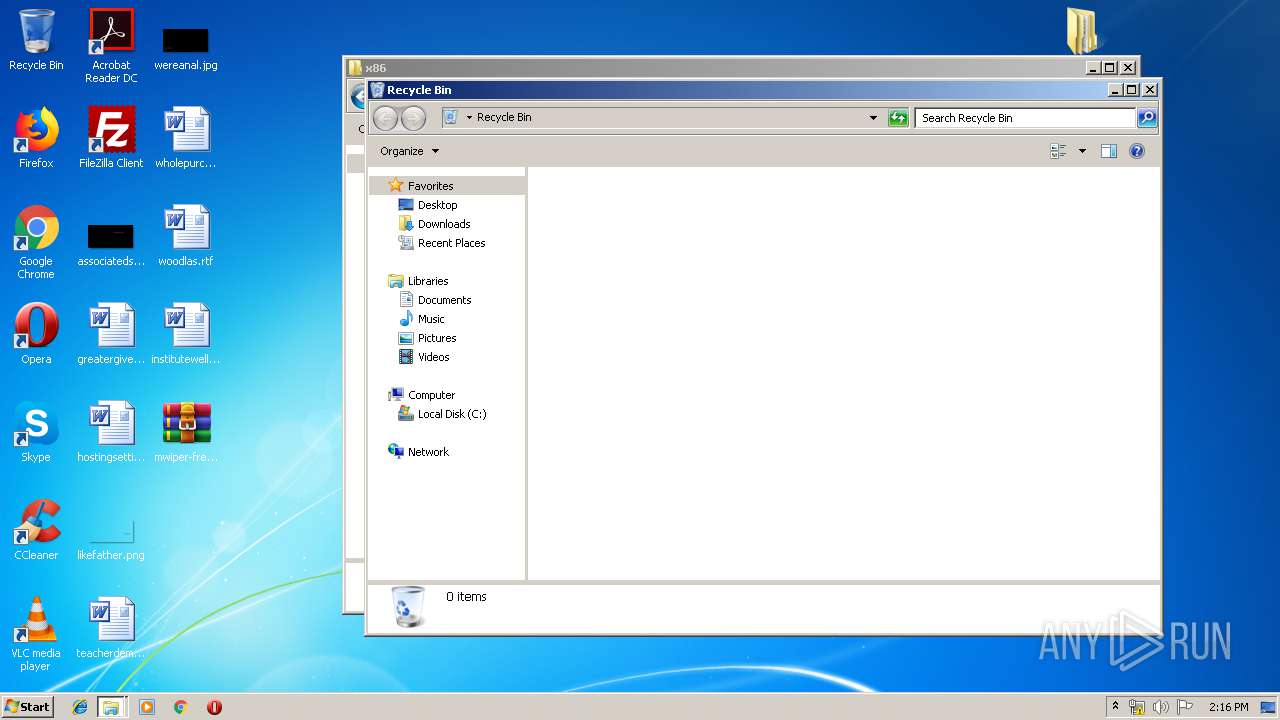Click the Start button
Image resolution: width=1280 pixels, height=720 pixels.
click(27, 707)
